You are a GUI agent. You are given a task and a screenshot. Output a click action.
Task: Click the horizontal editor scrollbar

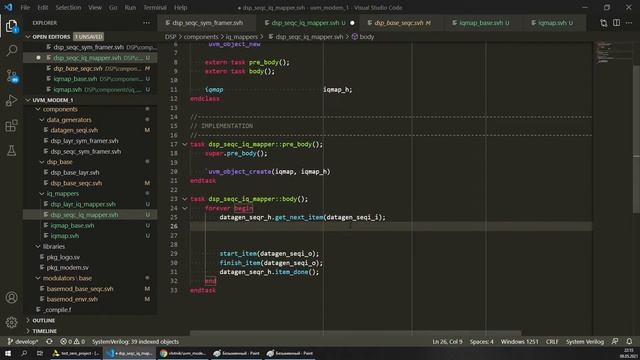tap(355, 333)
